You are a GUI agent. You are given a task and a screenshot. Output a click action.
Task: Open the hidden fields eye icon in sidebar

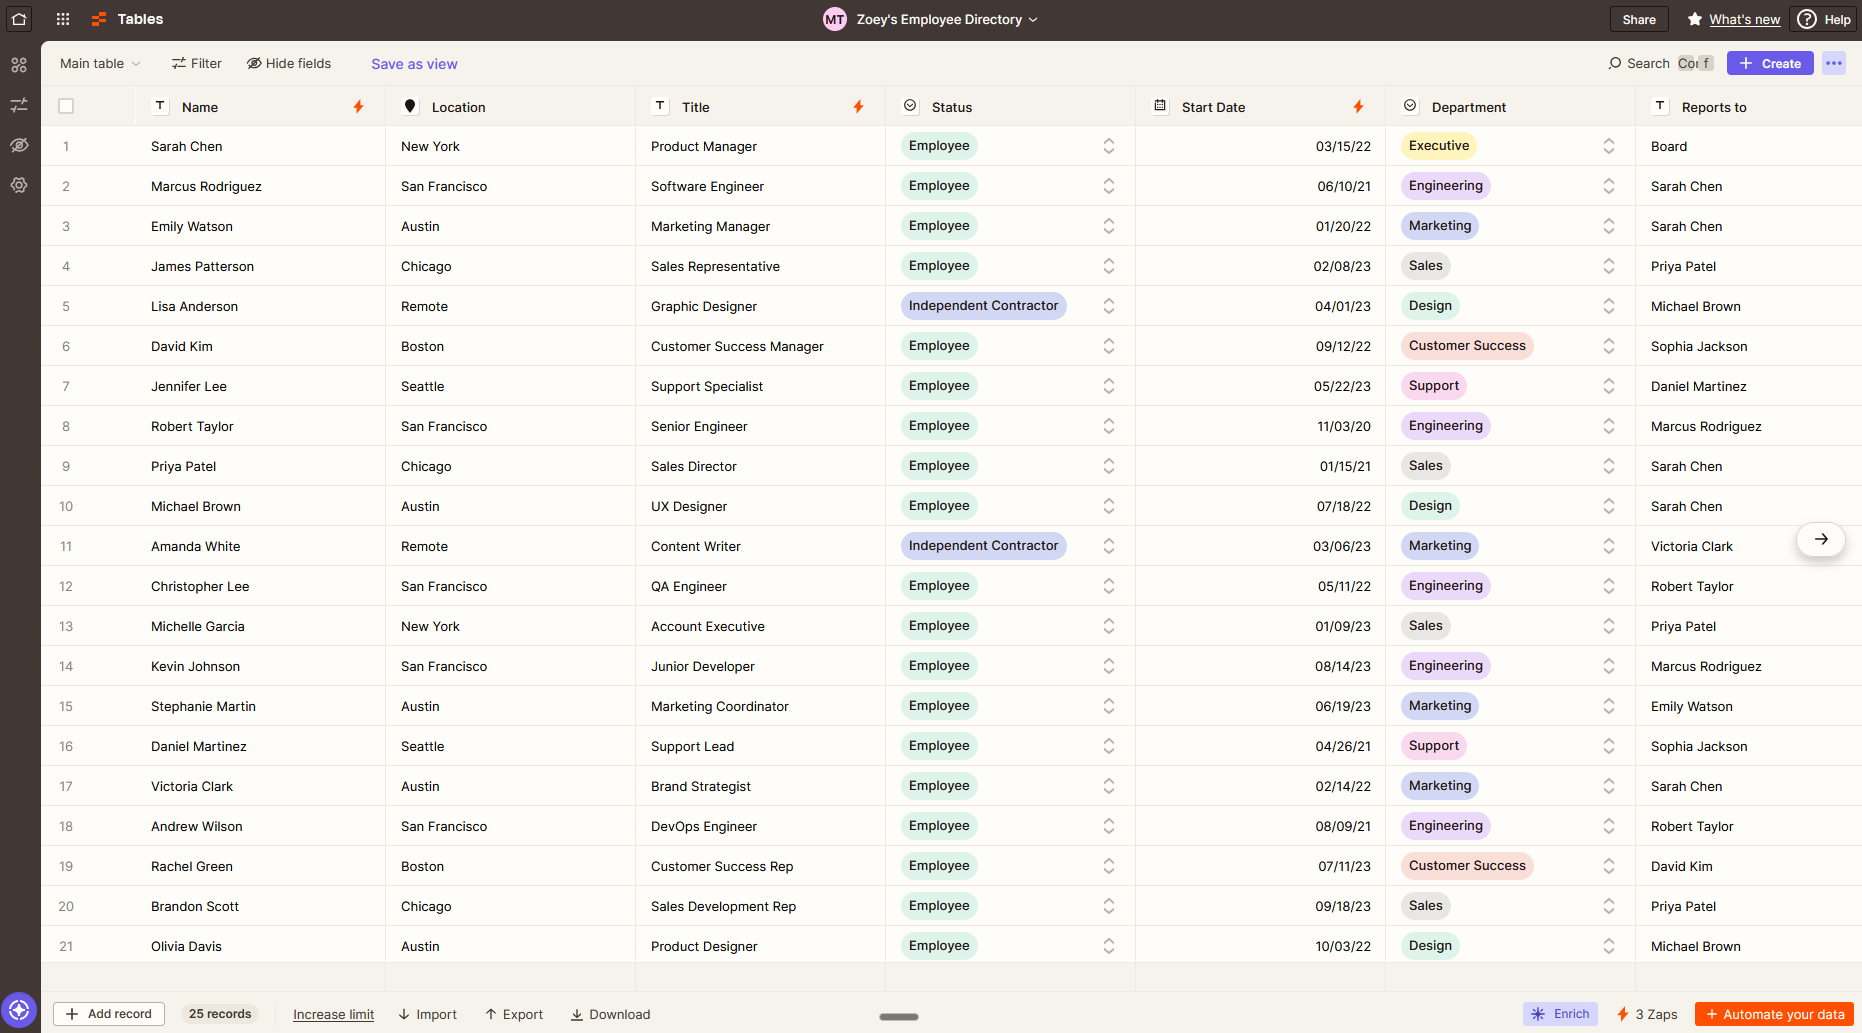[19, 145]
